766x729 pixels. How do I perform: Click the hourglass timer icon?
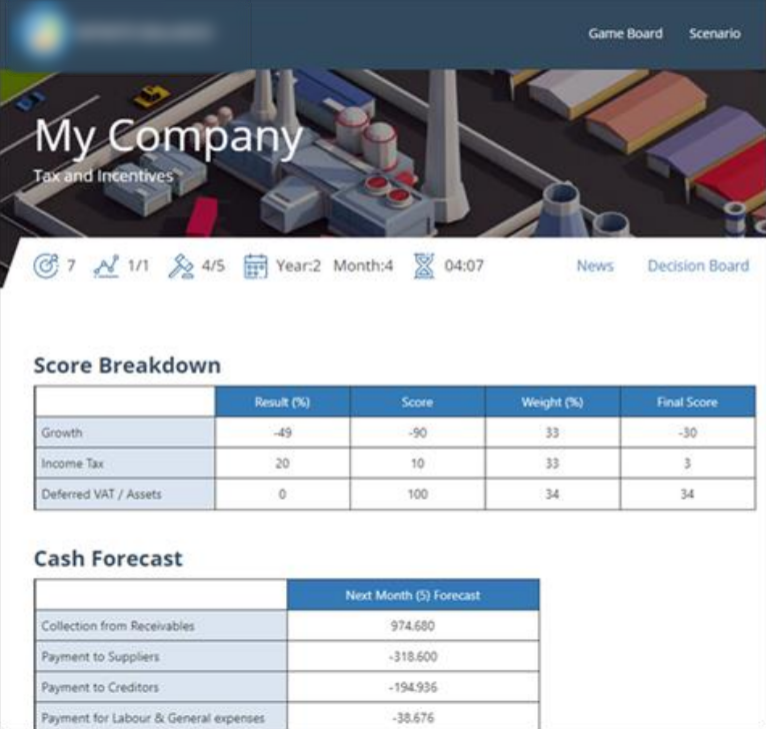(x=424, y=266)
